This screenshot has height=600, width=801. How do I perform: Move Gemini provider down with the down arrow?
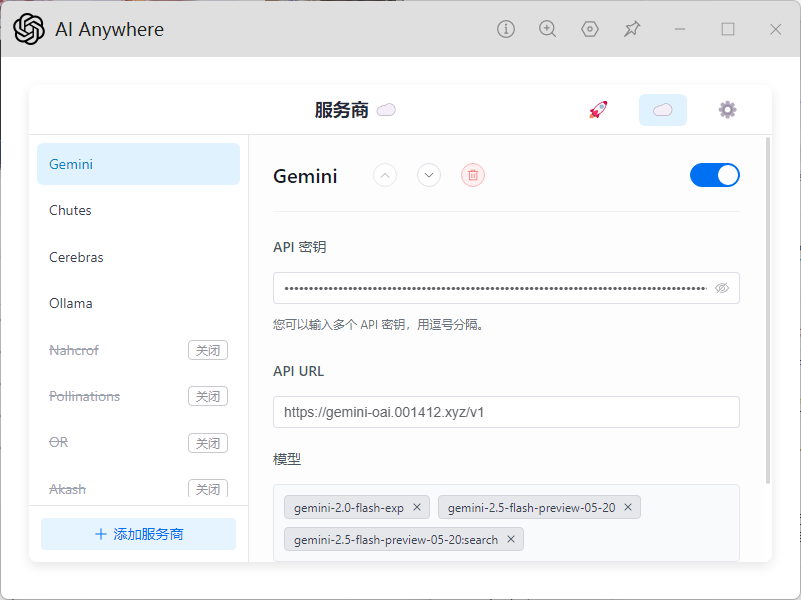[x=429, y=176]
